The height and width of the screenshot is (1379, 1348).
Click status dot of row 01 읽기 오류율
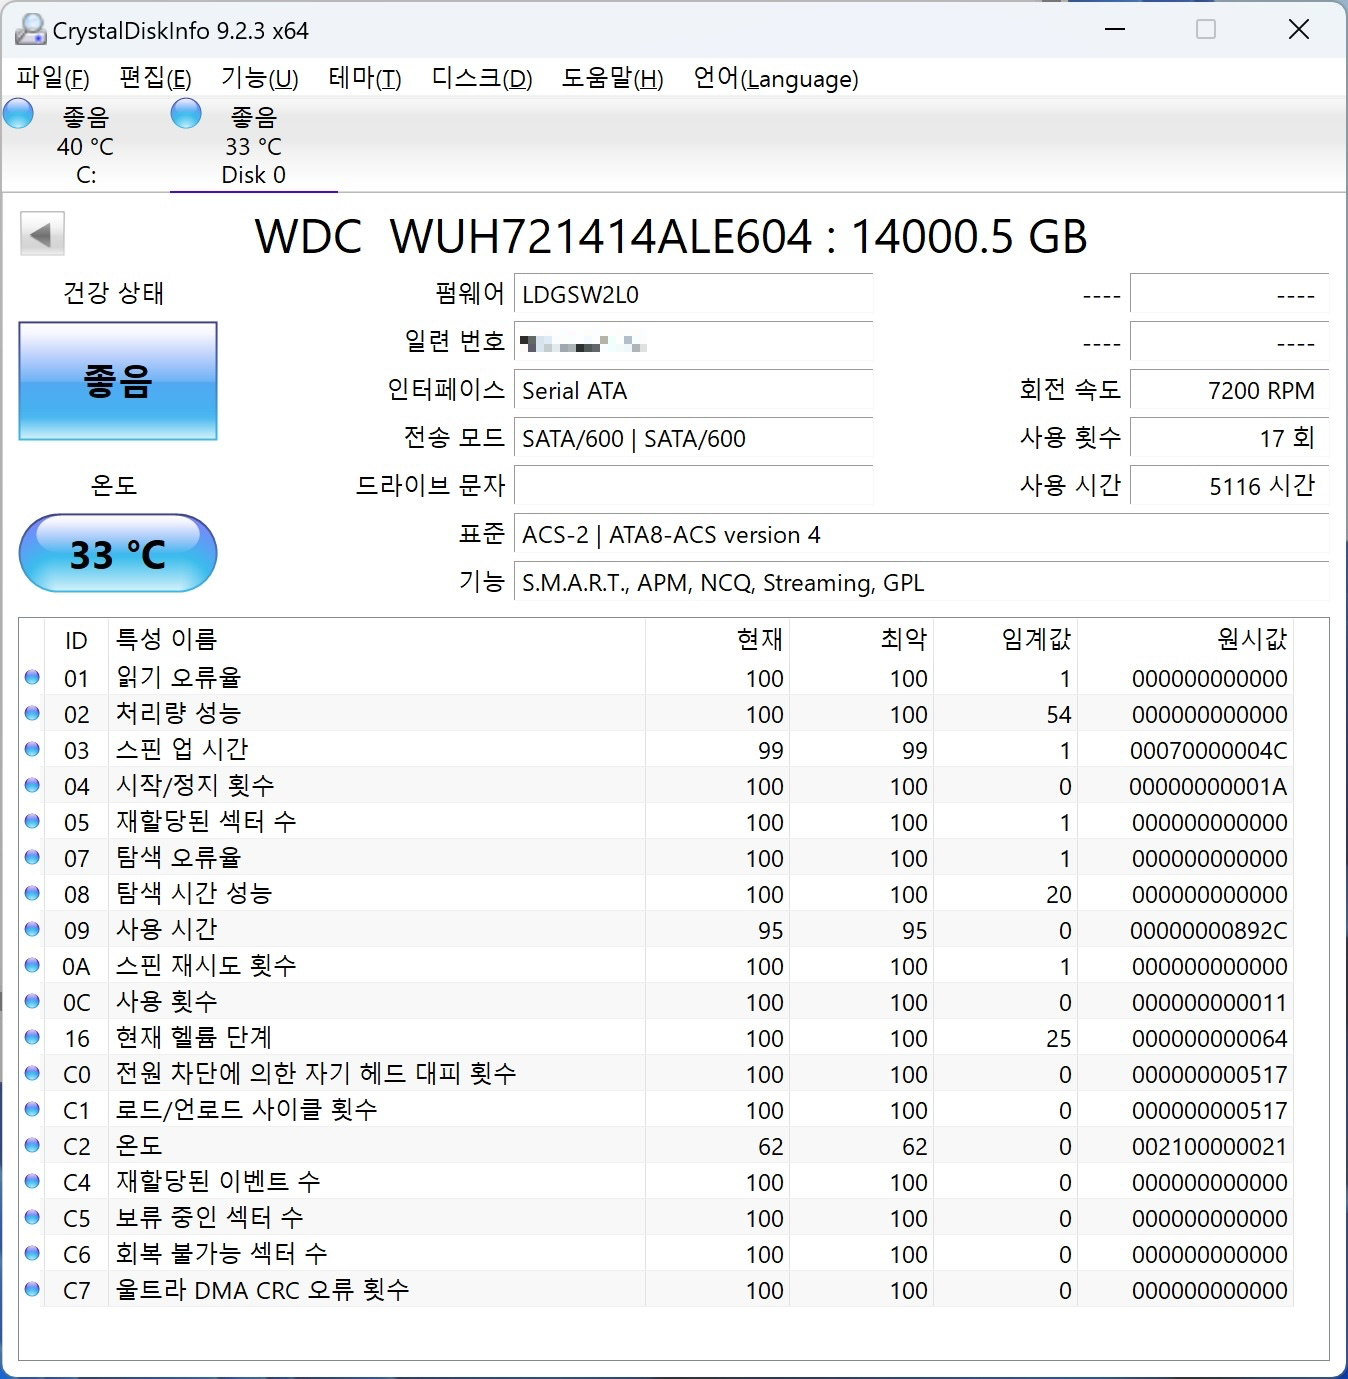point(32,677)
